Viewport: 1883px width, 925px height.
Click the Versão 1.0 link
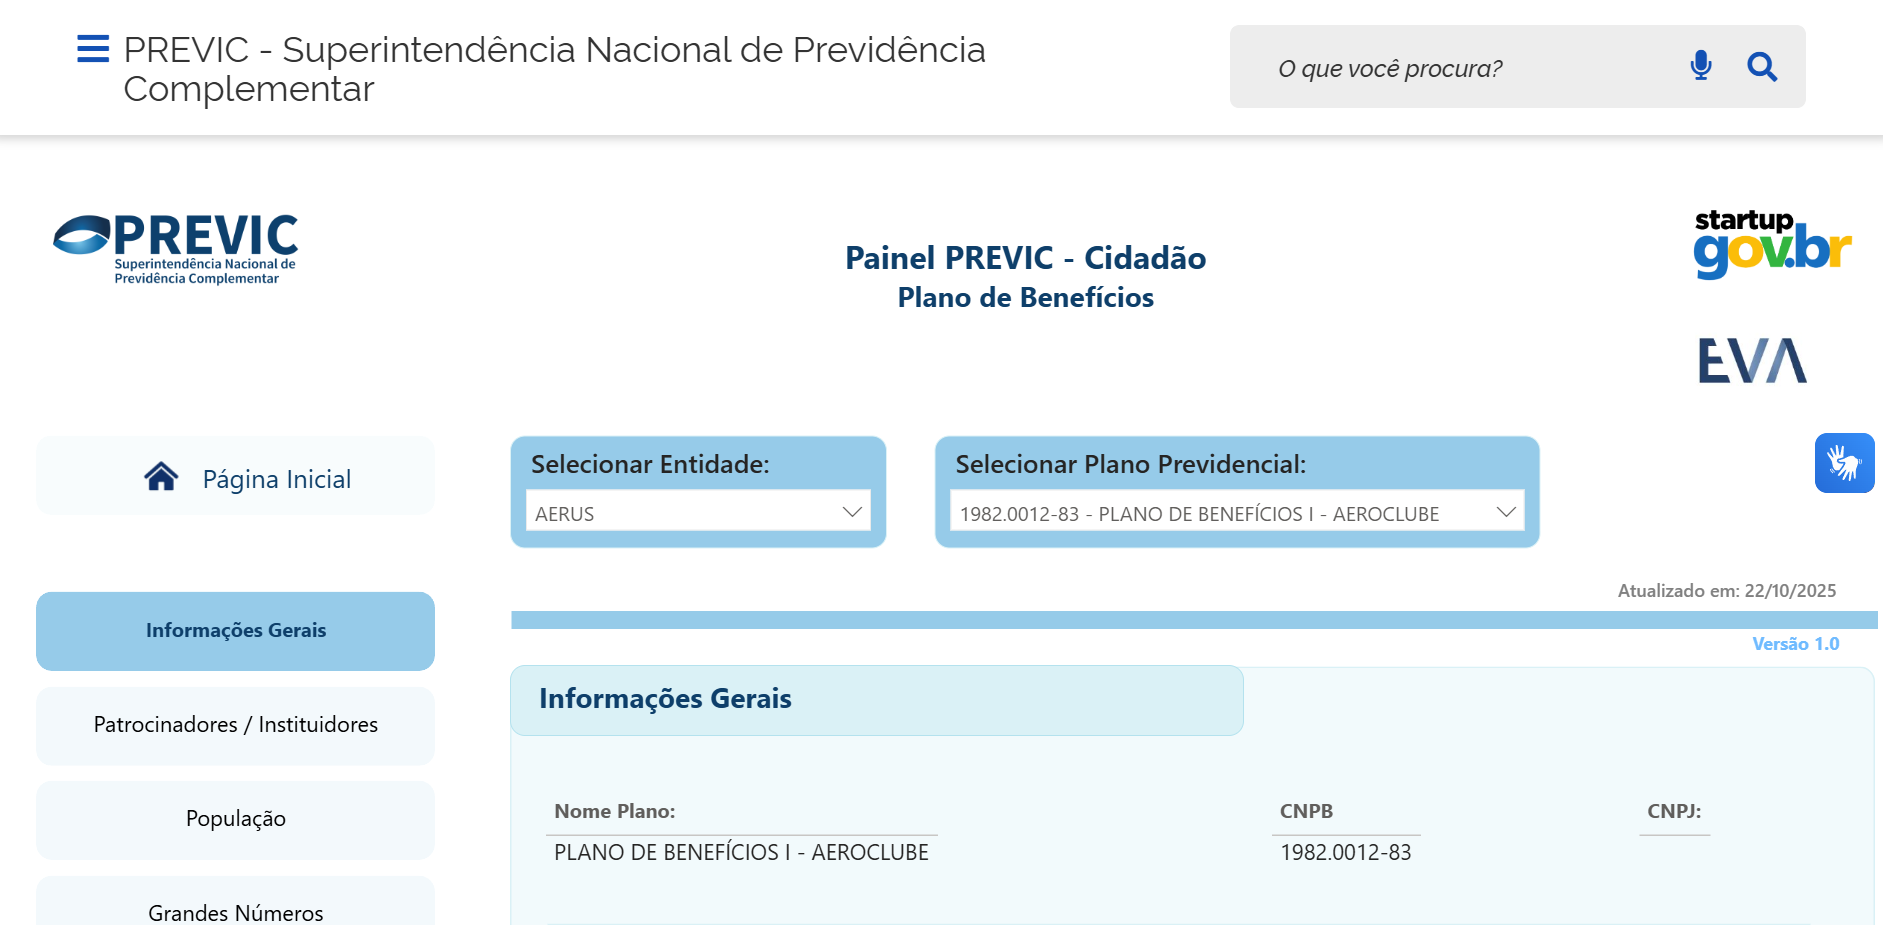tap(1795, 644)
